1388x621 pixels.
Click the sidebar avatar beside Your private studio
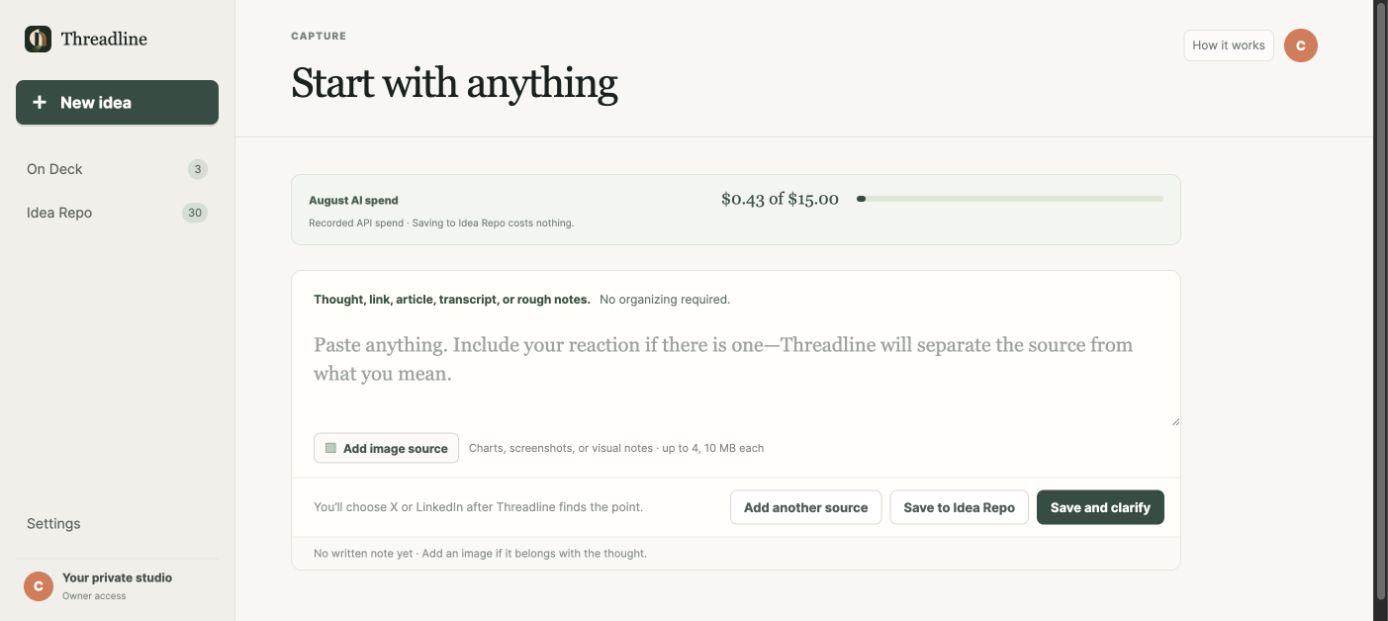38,586
